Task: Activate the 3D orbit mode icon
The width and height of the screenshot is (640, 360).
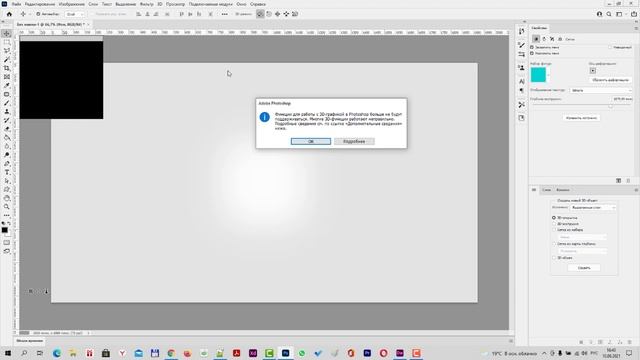Action: tap(260, 14)
